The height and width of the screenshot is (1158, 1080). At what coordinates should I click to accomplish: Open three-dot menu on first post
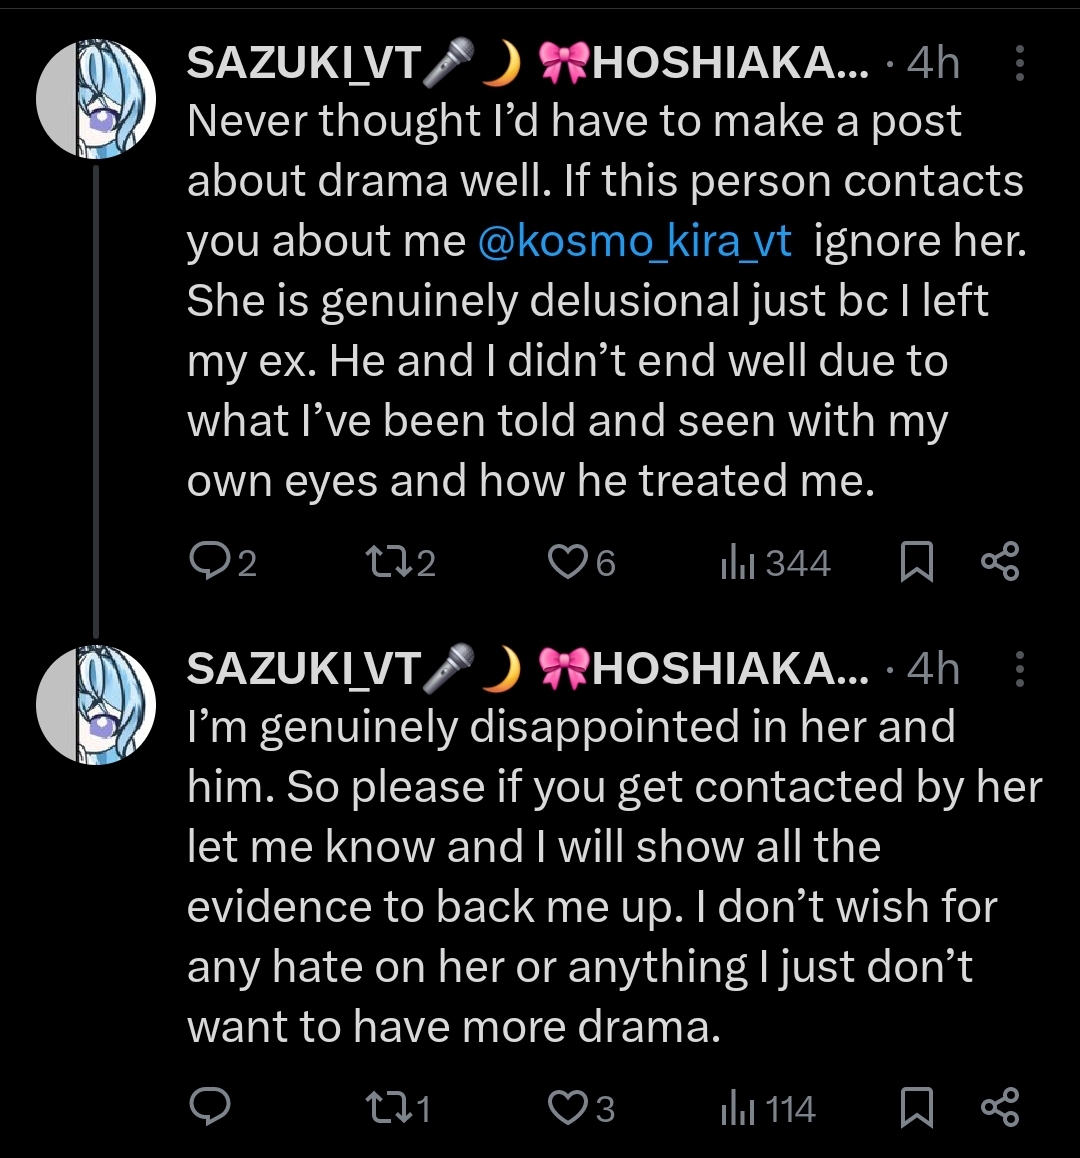coord(1019,63)
